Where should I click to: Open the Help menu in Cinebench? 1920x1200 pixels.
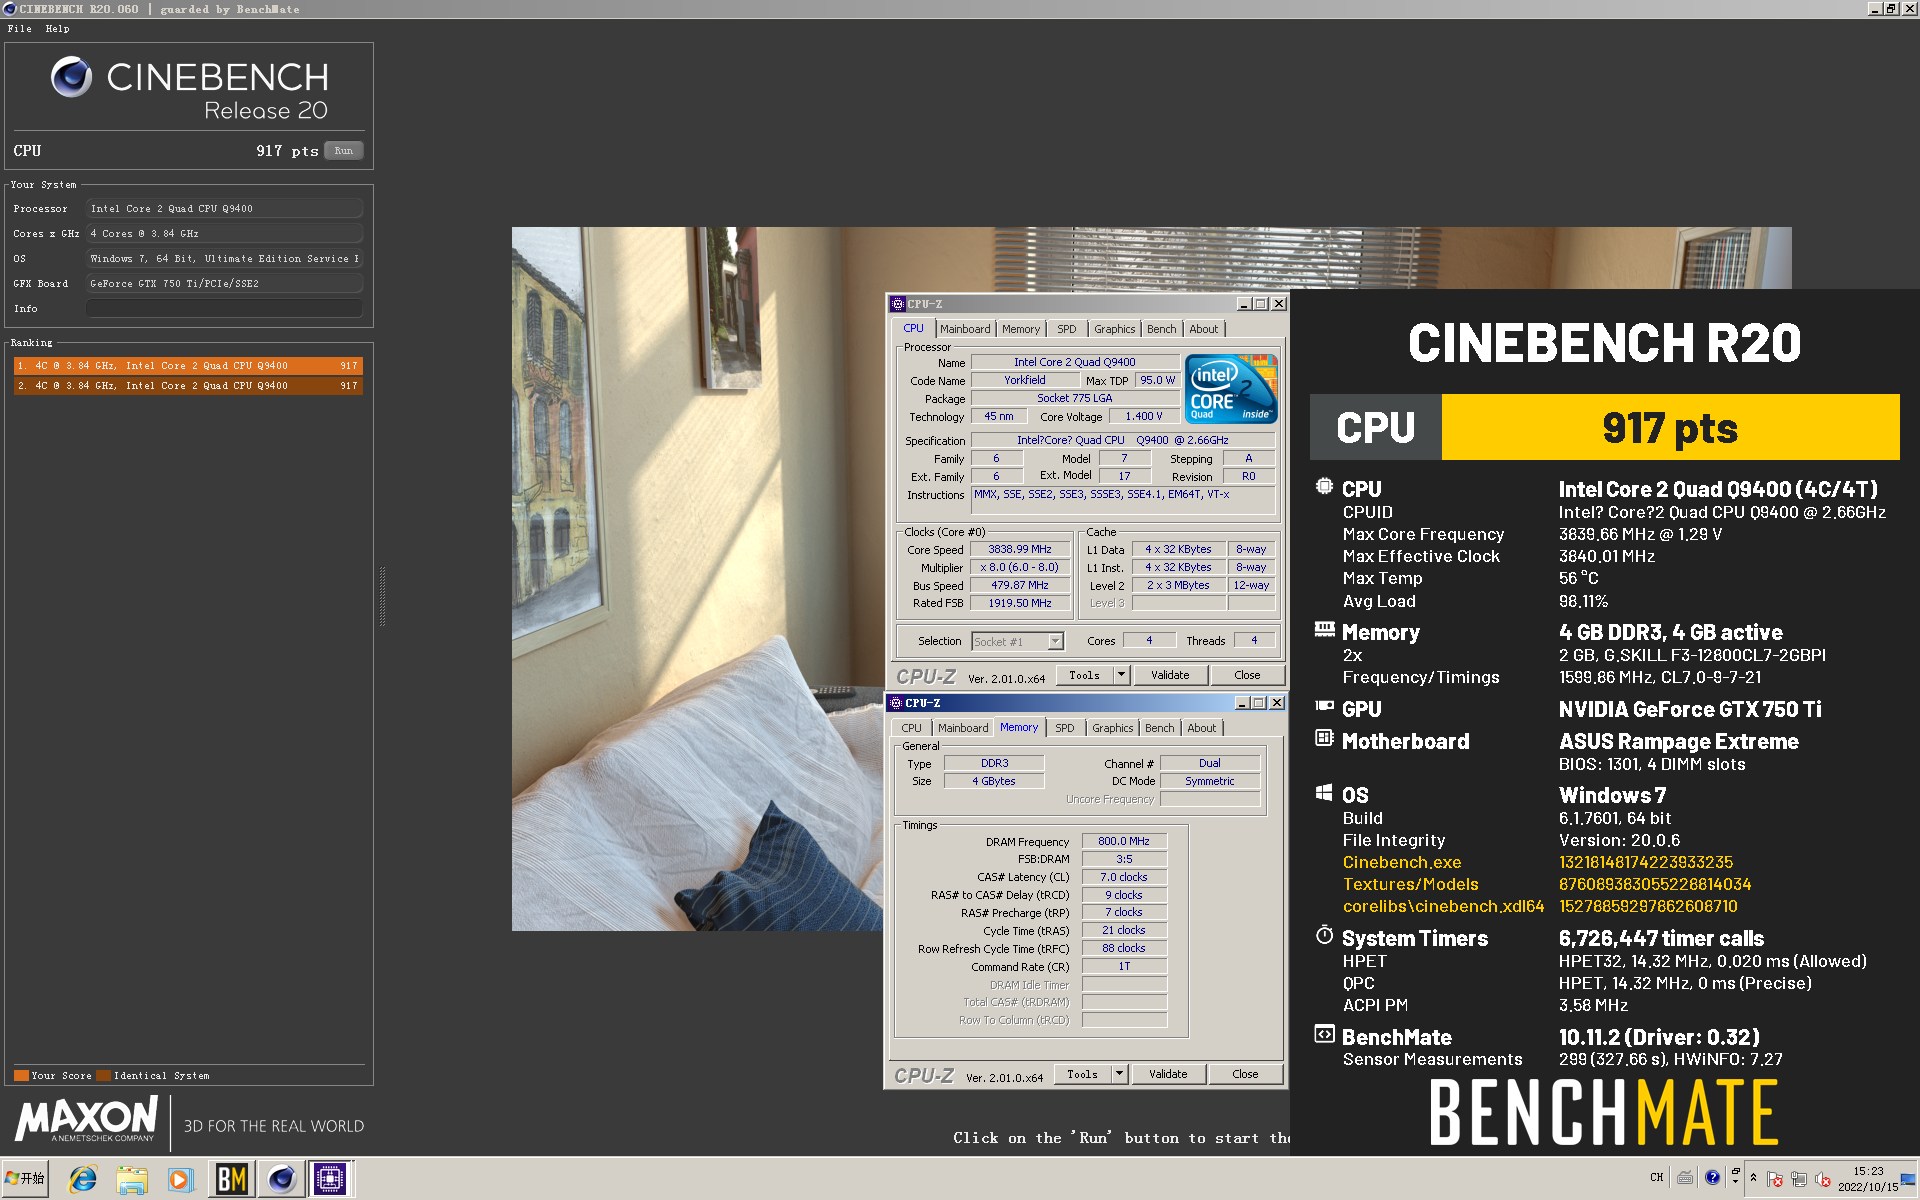pos(57,29)
